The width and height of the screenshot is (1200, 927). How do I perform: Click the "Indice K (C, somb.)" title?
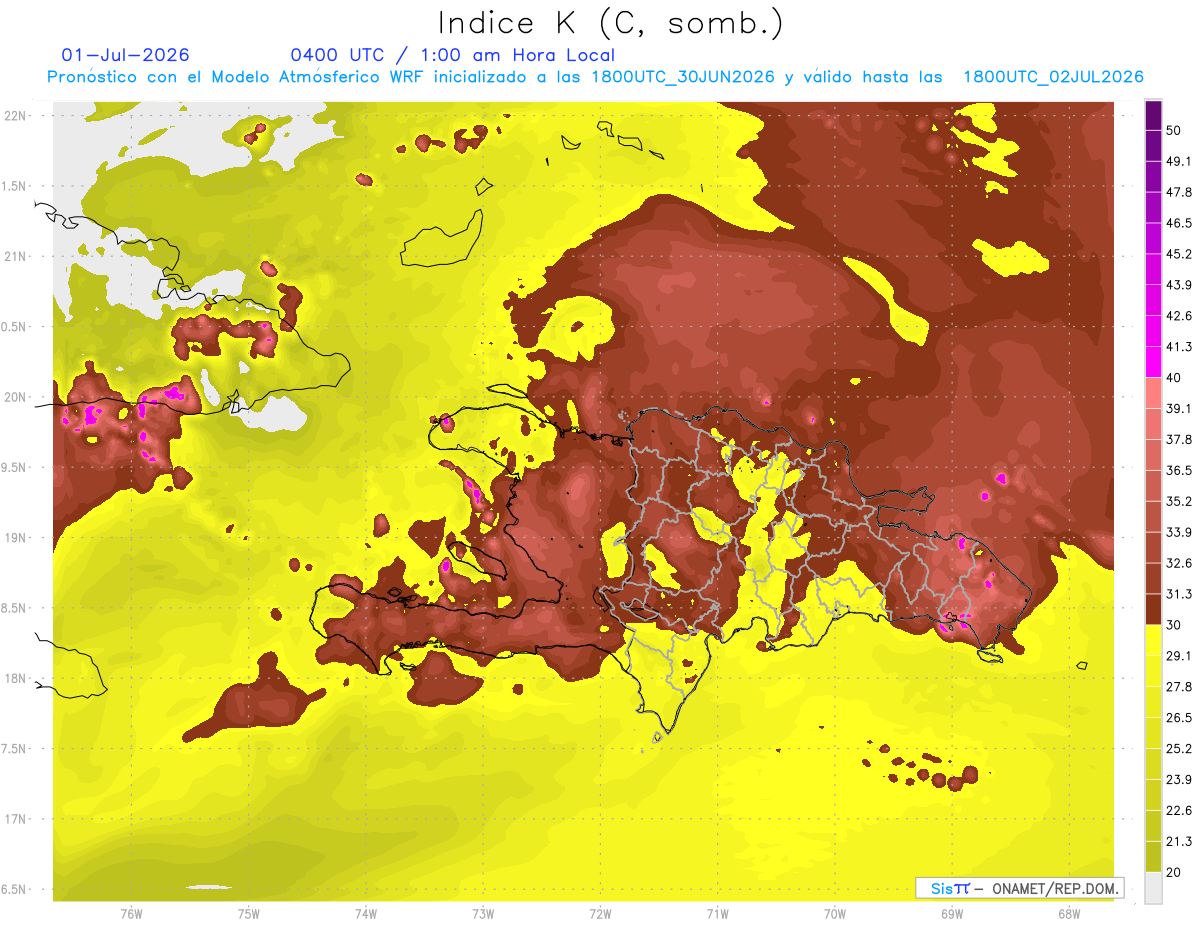click(610, 23)
